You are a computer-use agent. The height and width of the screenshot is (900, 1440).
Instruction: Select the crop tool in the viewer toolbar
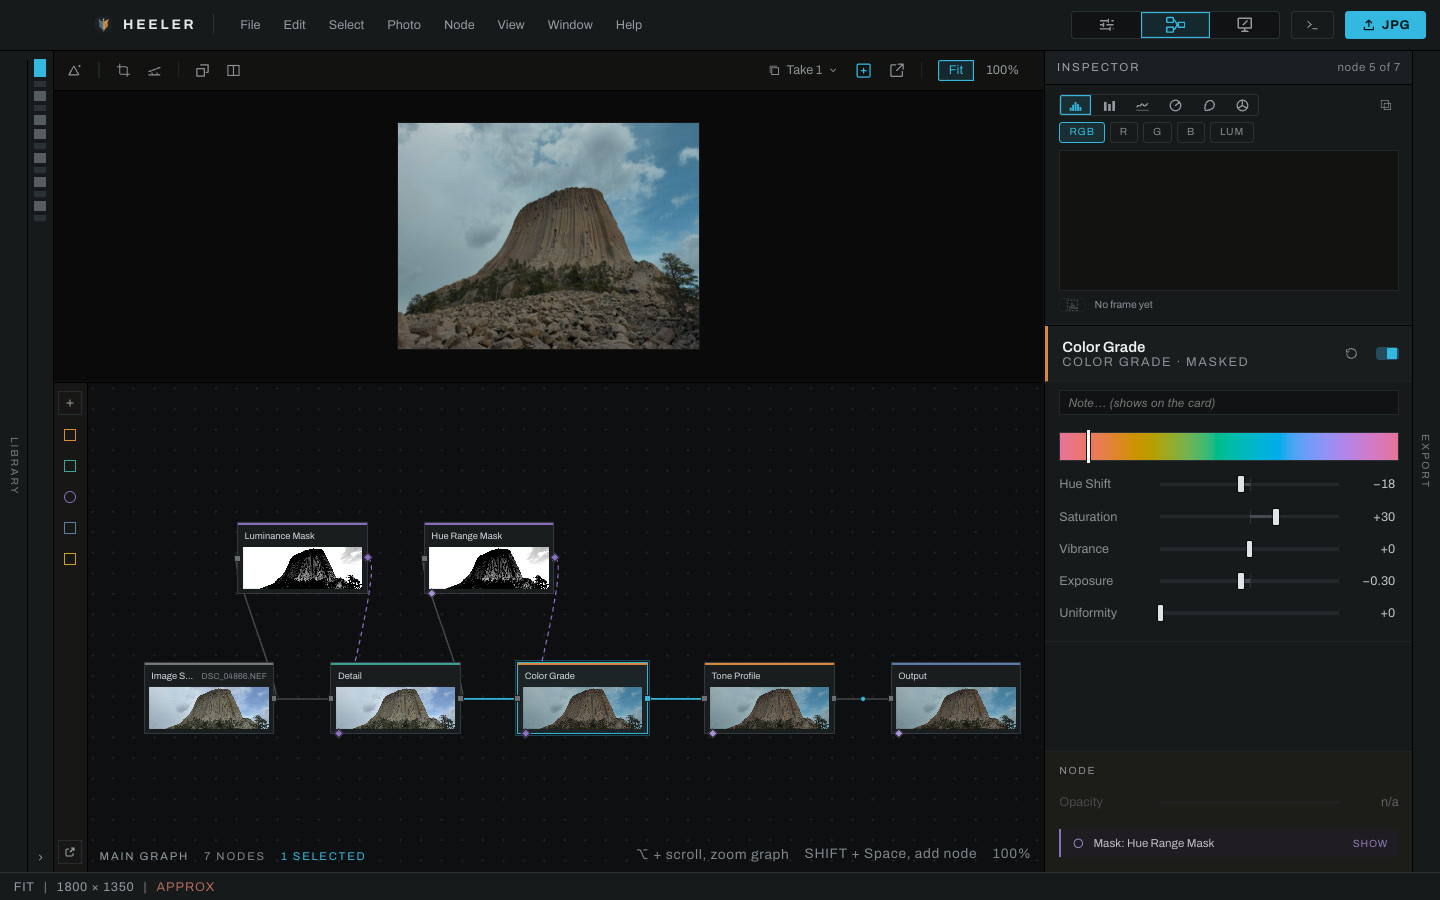tap(123, 70)
